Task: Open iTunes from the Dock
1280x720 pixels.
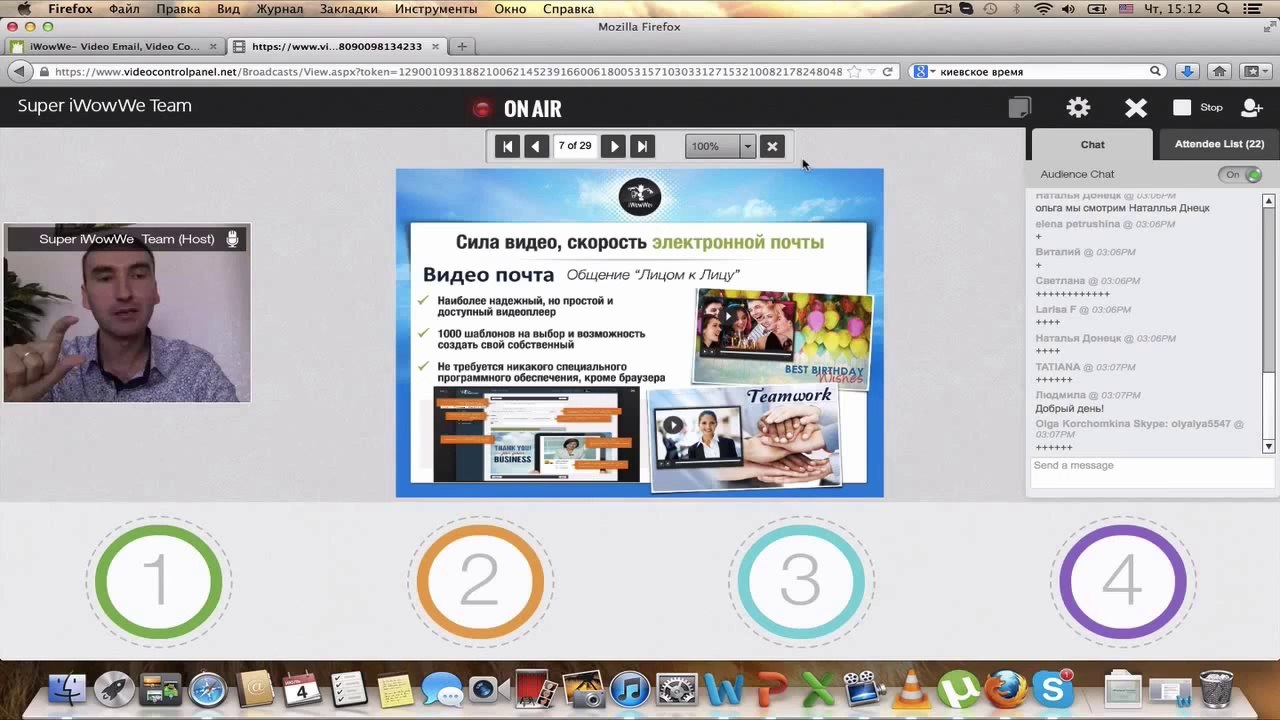Action: 630,689
